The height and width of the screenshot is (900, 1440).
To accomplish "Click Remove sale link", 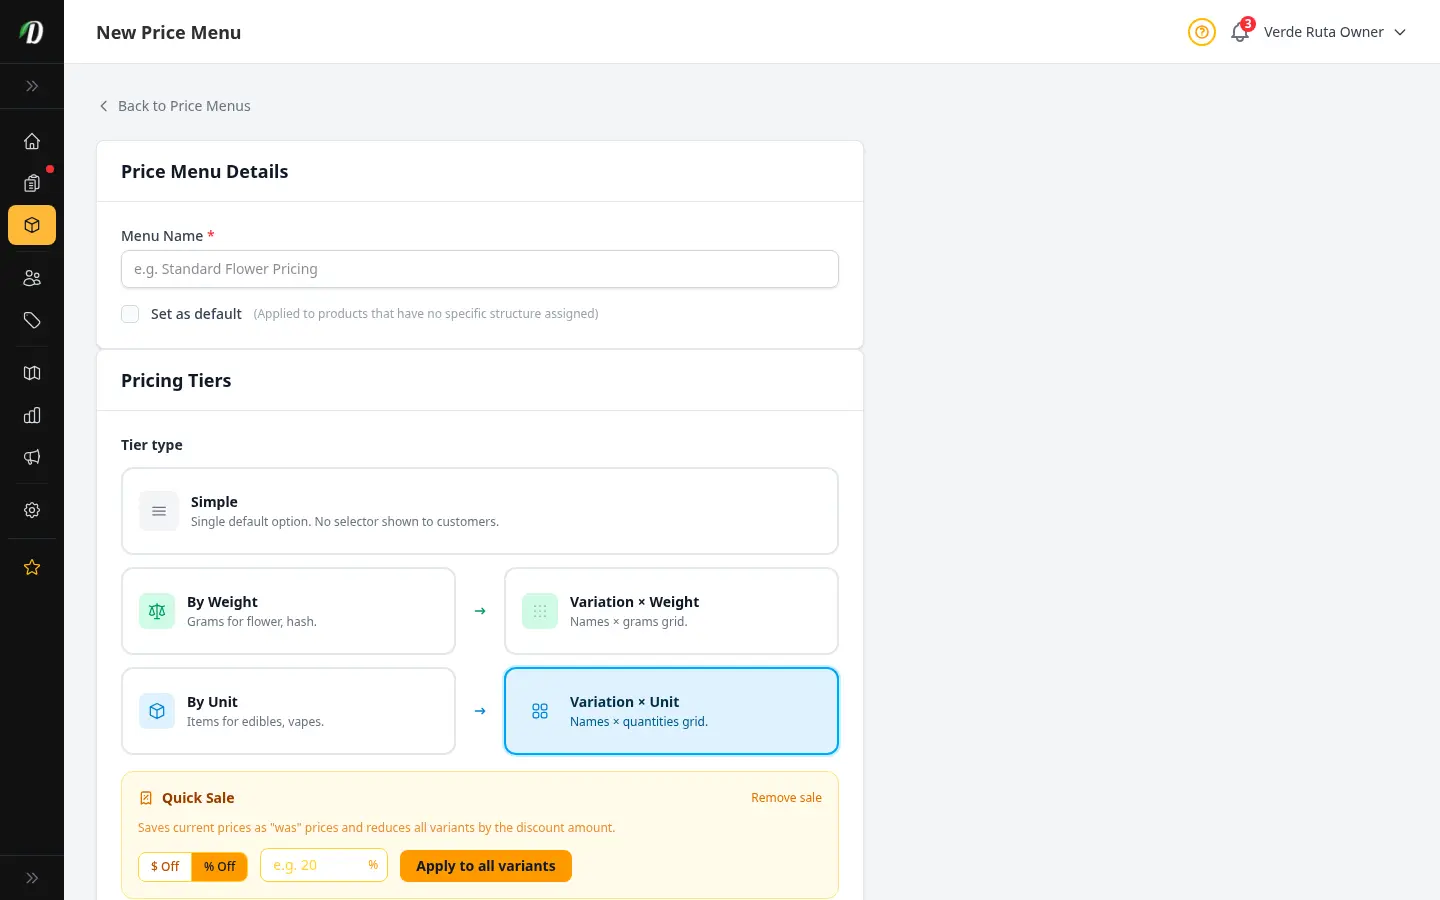I will click(786, 798).
